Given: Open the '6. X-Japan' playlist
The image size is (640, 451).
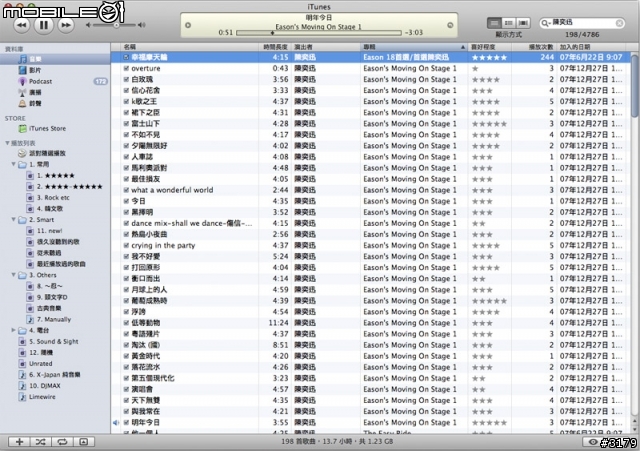Looking at the screenshot, I should tap(54, 375).
